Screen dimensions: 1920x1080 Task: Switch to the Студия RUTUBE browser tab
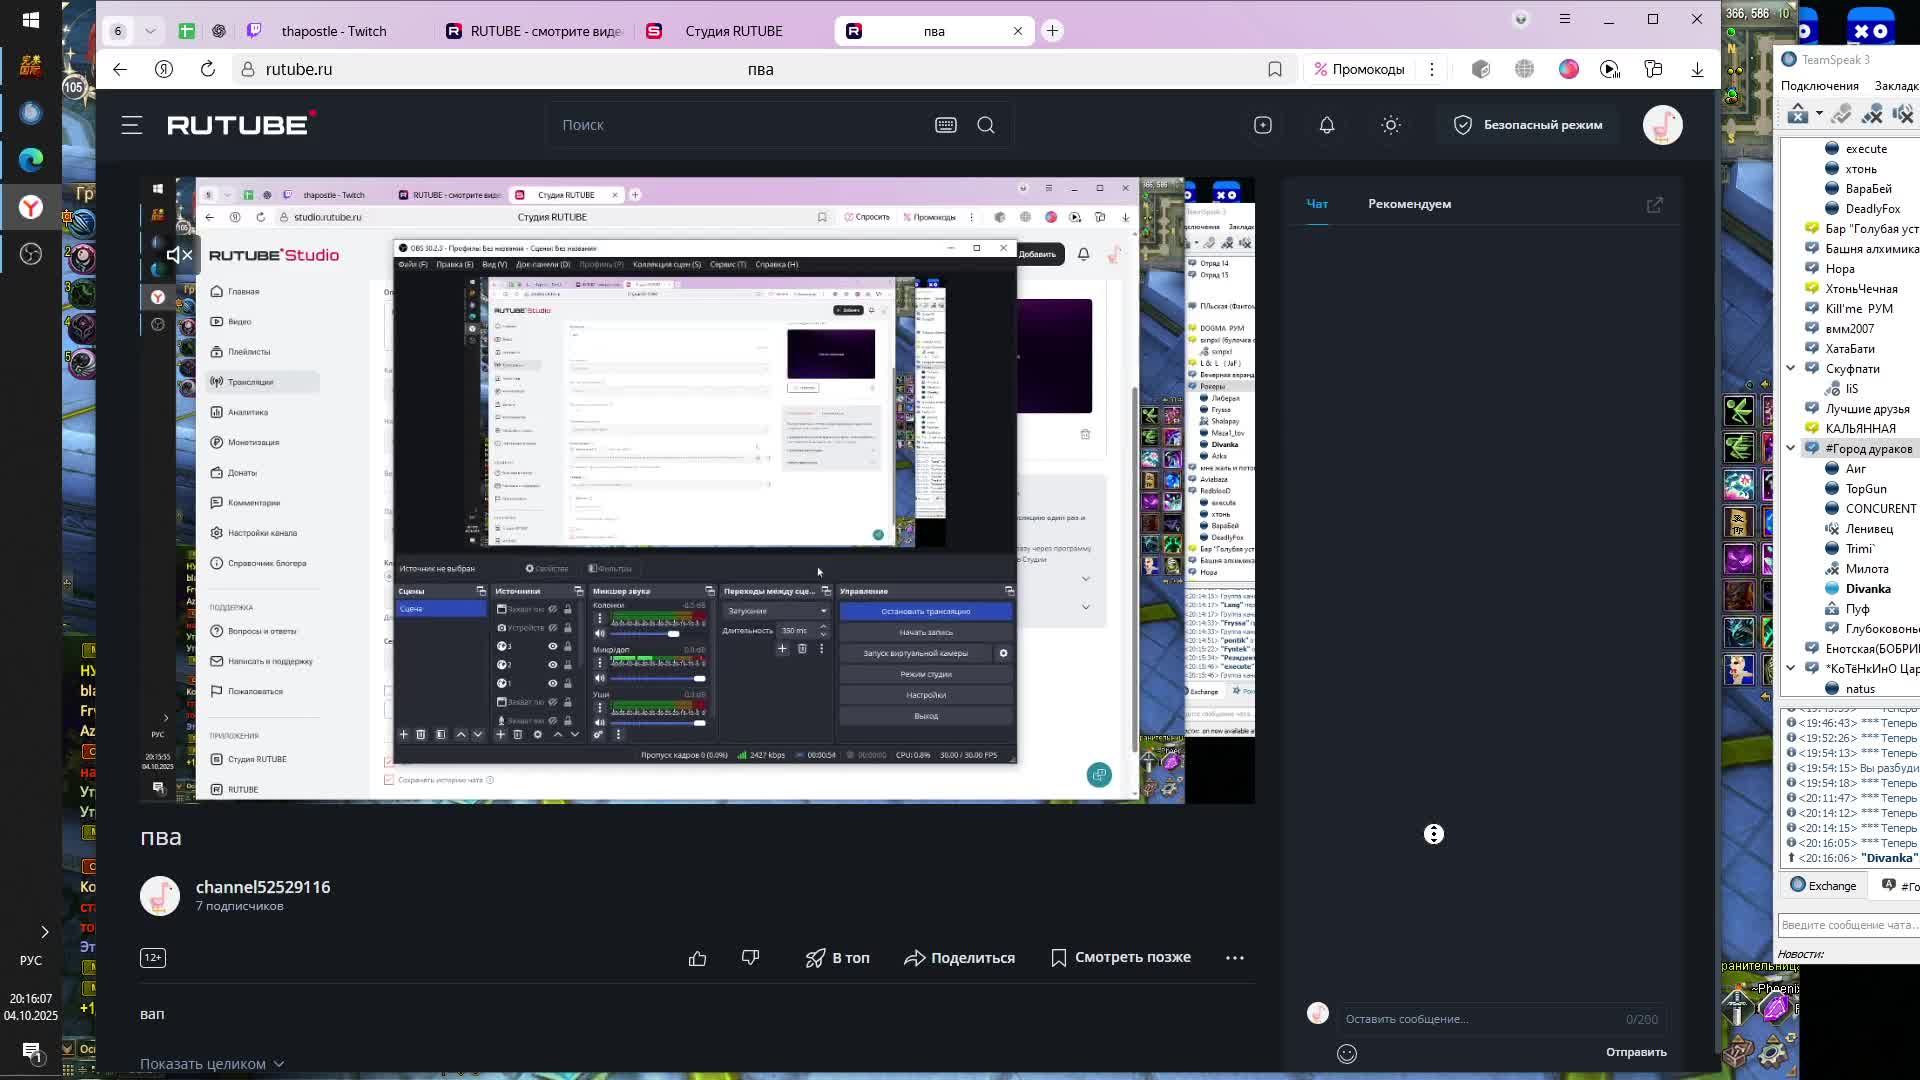tap(733, 31)
